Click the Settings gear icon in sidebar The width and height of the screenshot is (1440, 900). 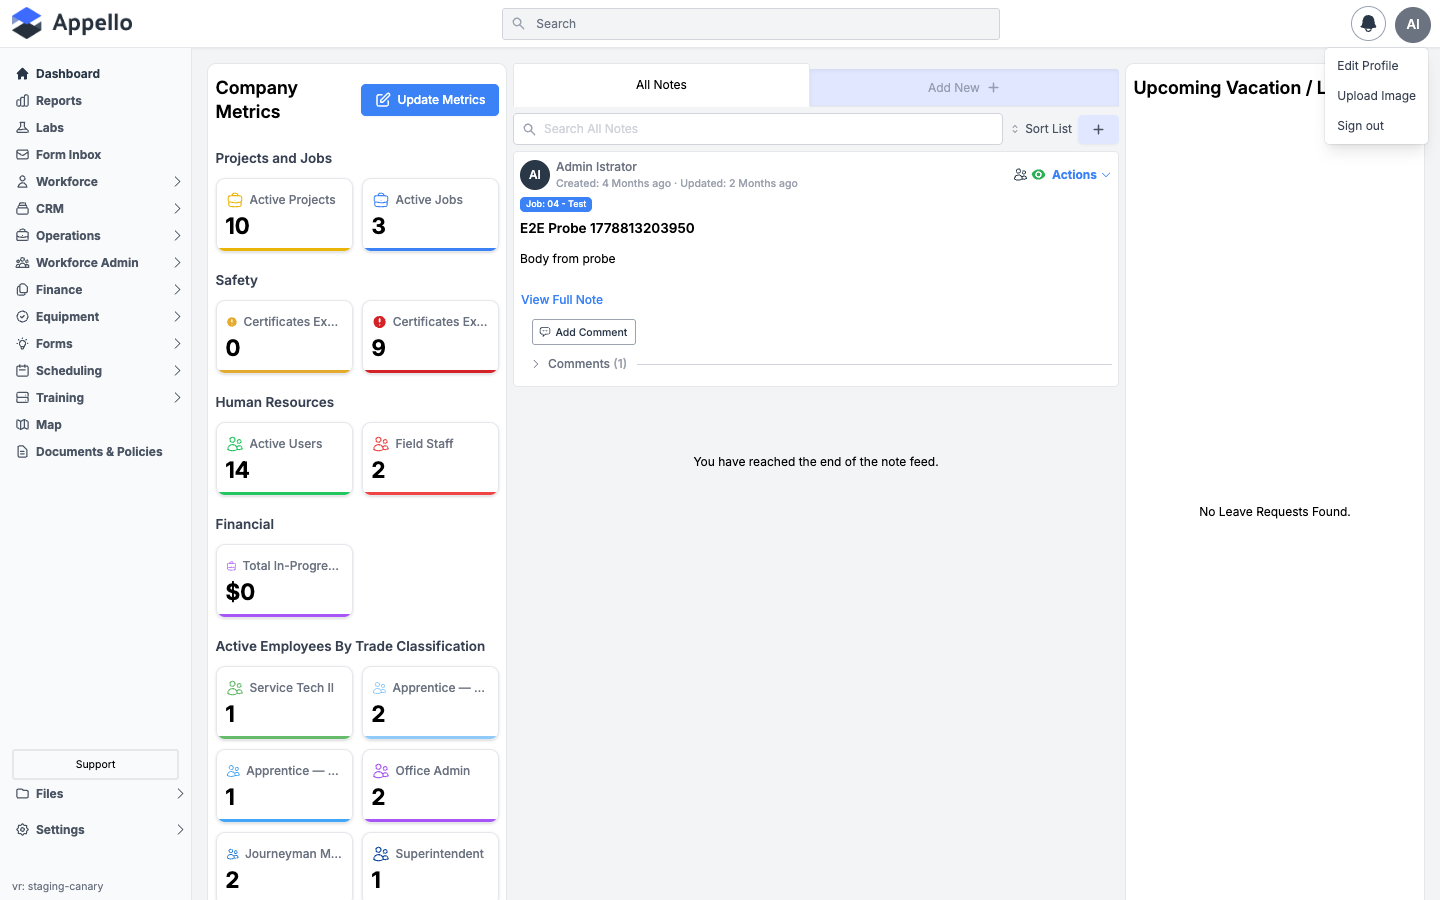(22, 830)
